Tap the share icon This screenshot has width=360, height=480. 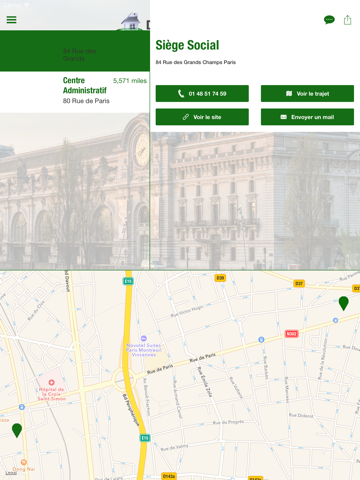pos(347,20)
